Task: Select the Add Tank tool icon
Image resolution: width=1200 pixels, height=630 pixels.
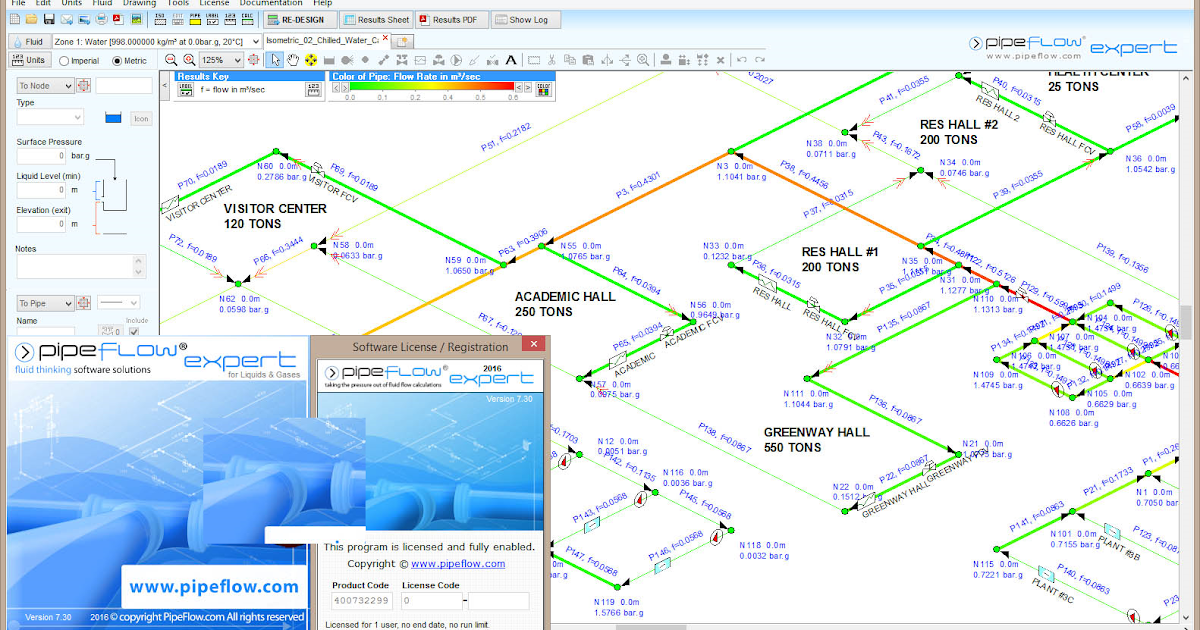Action: tap(329, 60)
